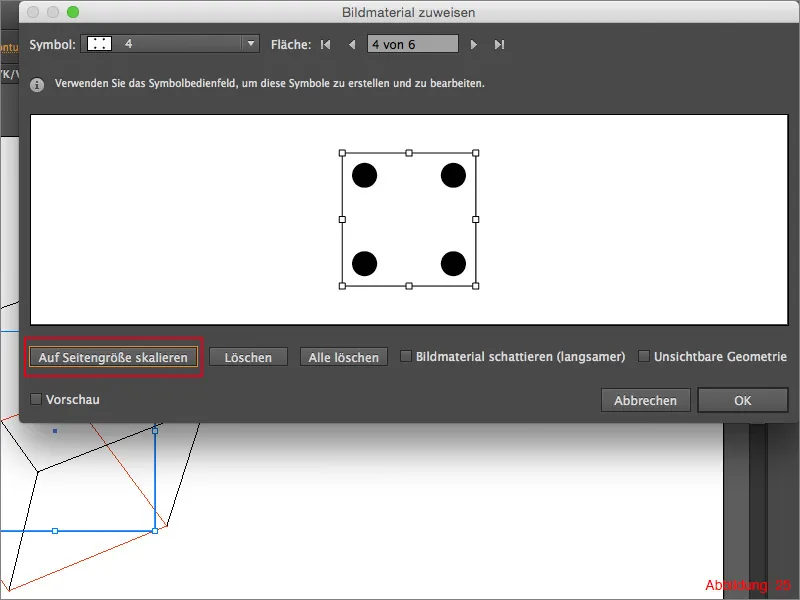Click the dice symbol thumbnail in Symbol dropdown
The width and height of the screenshot is (800, 600).
pos(99,44)
